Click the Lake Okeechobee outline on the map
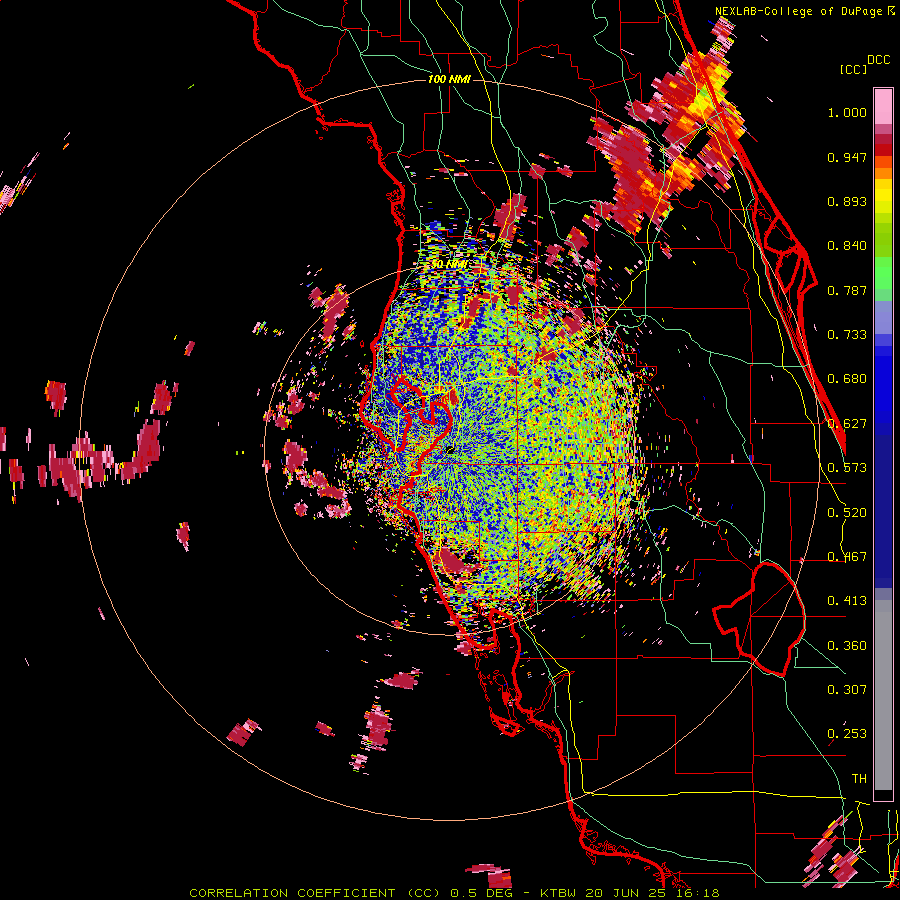 (x=759, y=619)
